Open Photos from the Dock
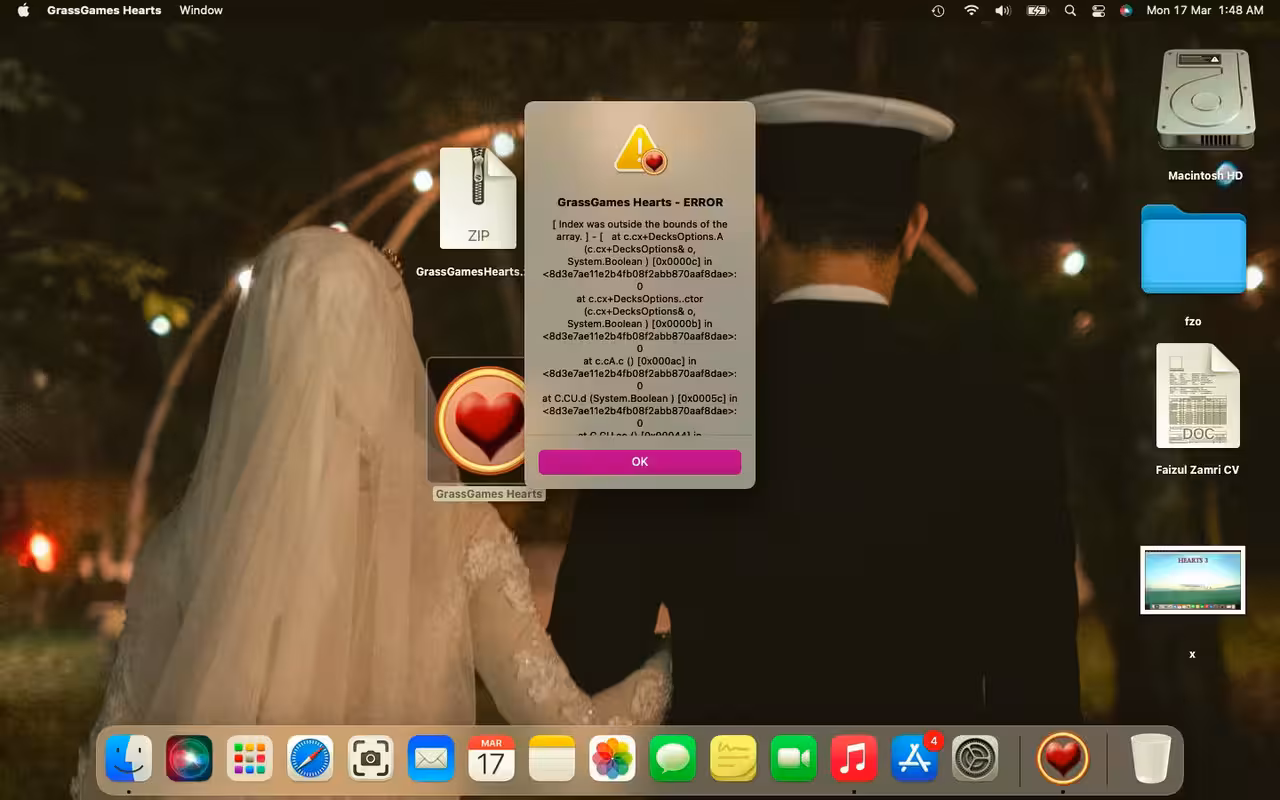Screen dimensions: 1280x800 pyautogui.click(x=612, y=758)
